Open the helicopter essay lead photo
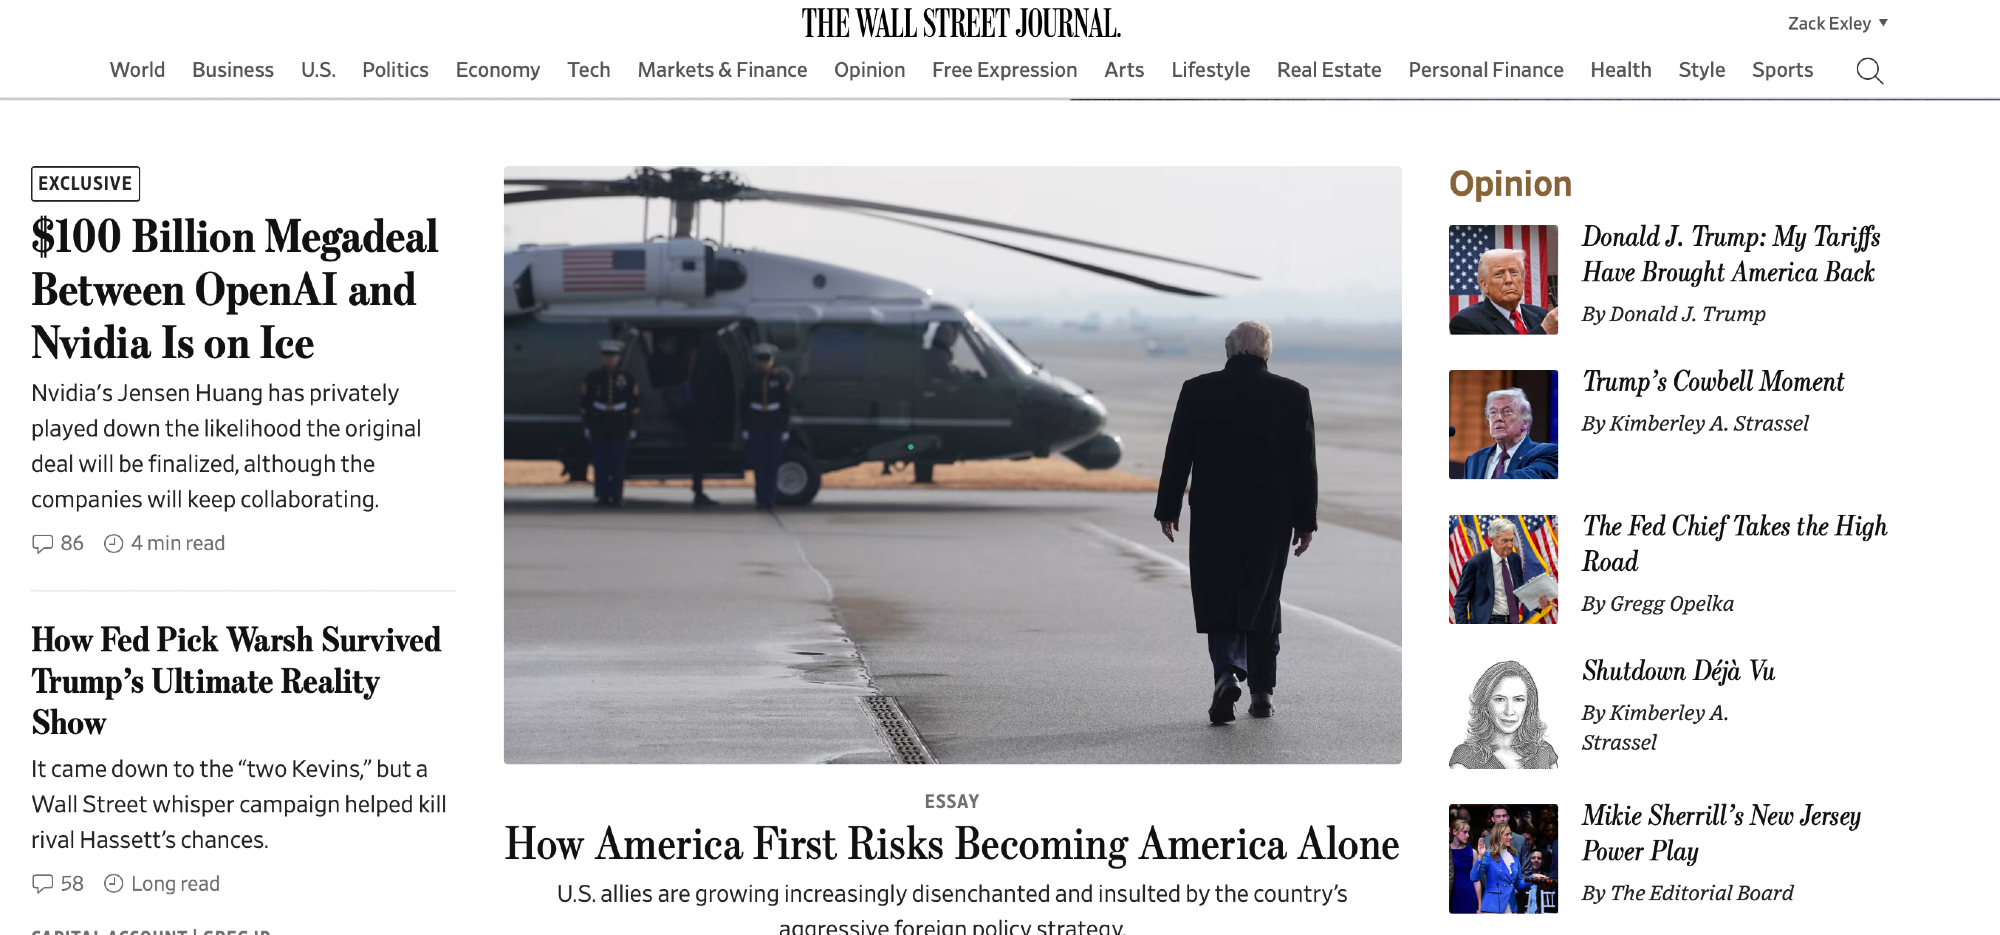 (952, 465)
